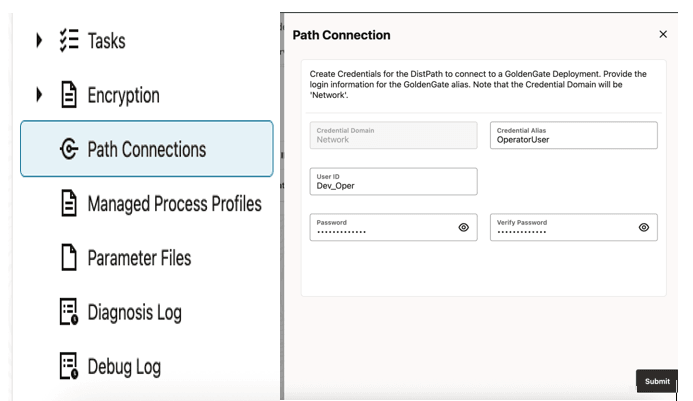The width and height of the screenshot is (693, 401).
Task: Click the Tasks checklist icon
Action: 68,41
